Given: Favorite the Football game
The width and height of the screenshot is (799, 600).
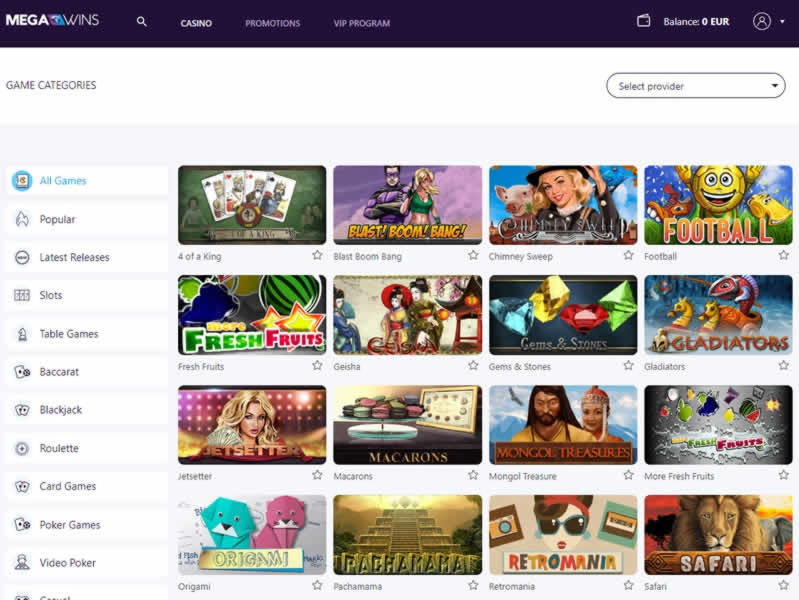Looking at the screenshot, I should coord(784,255).
